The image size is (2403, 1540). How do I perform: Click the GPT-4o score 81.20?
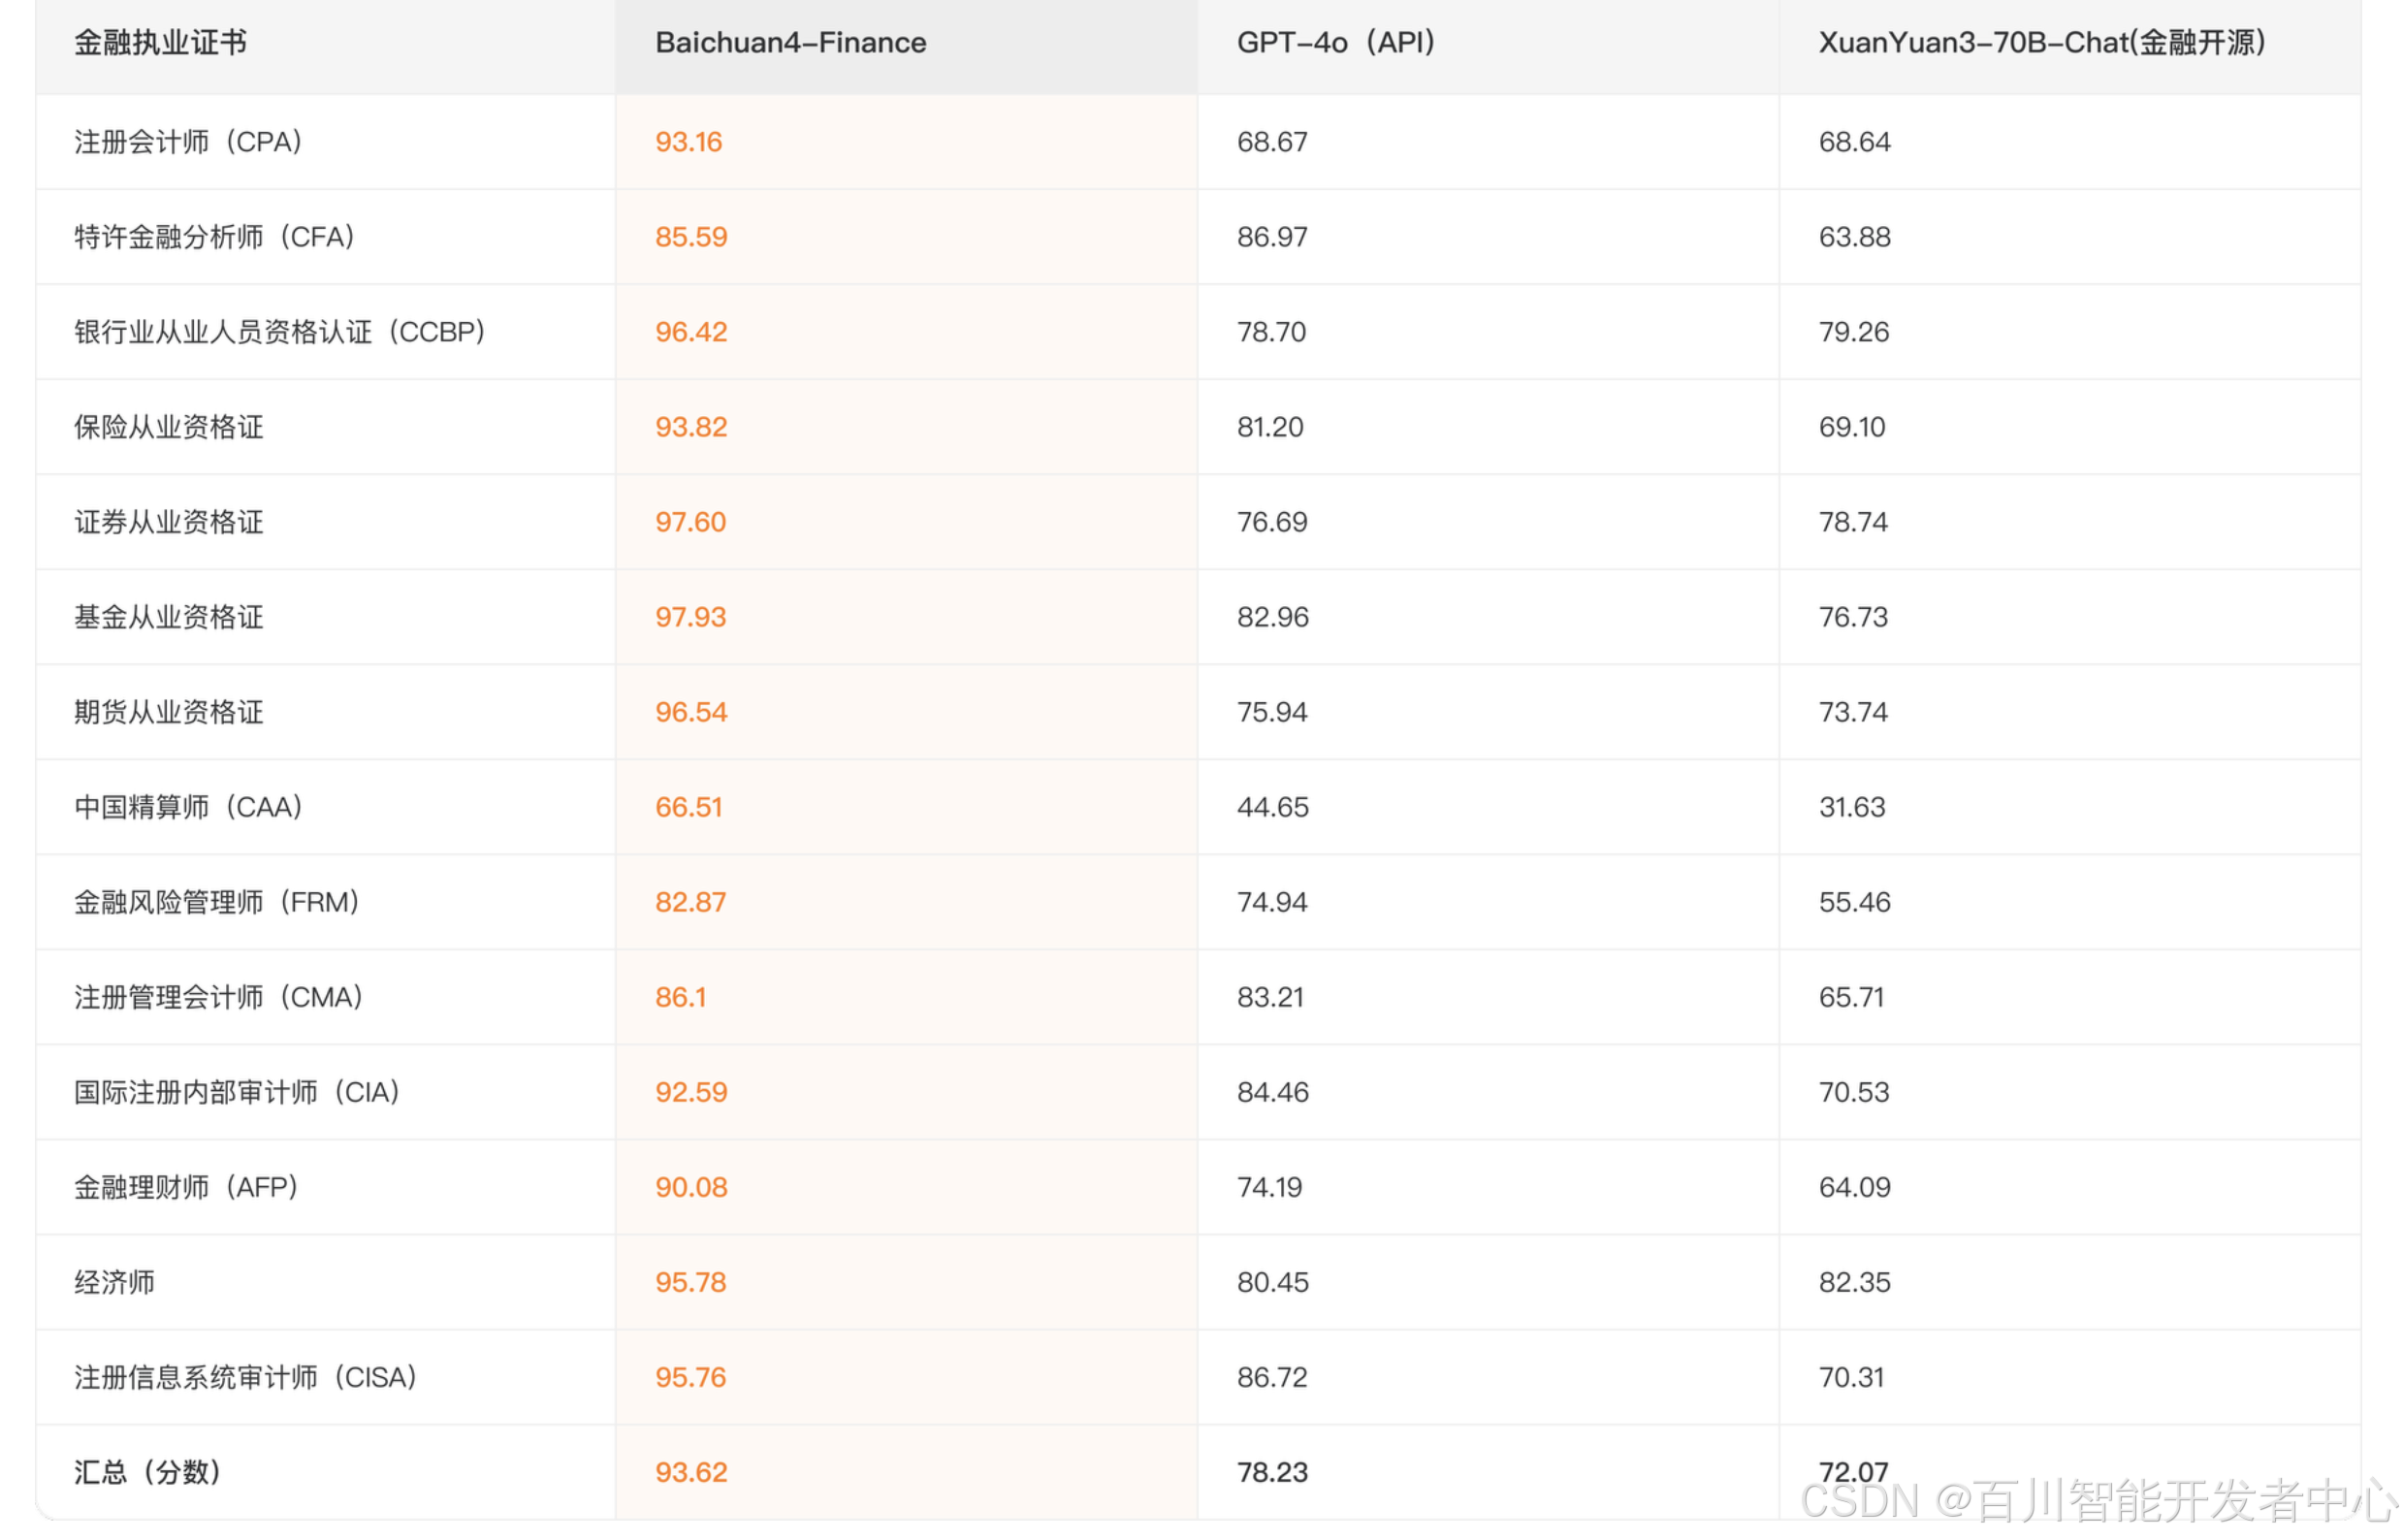pos(1270,427)
